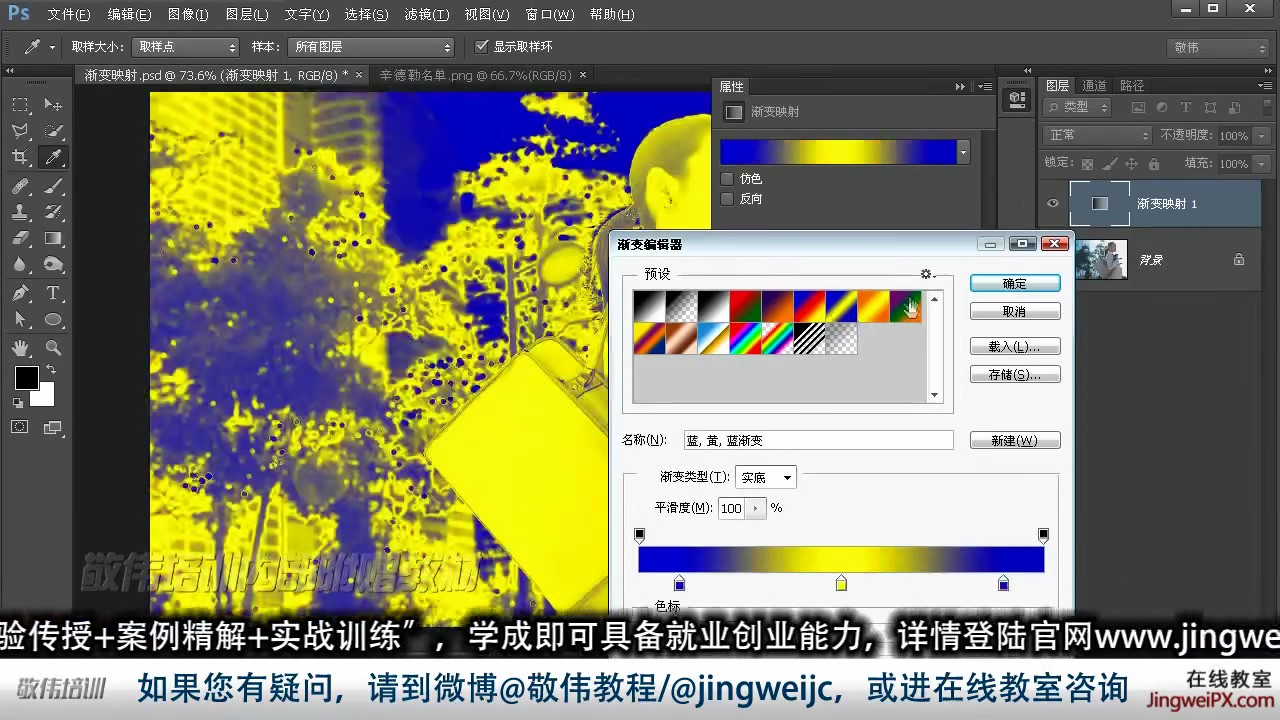Swap foreground and background colors
The height and width of the screenshot is (720, 1280).
coord(50,370)
